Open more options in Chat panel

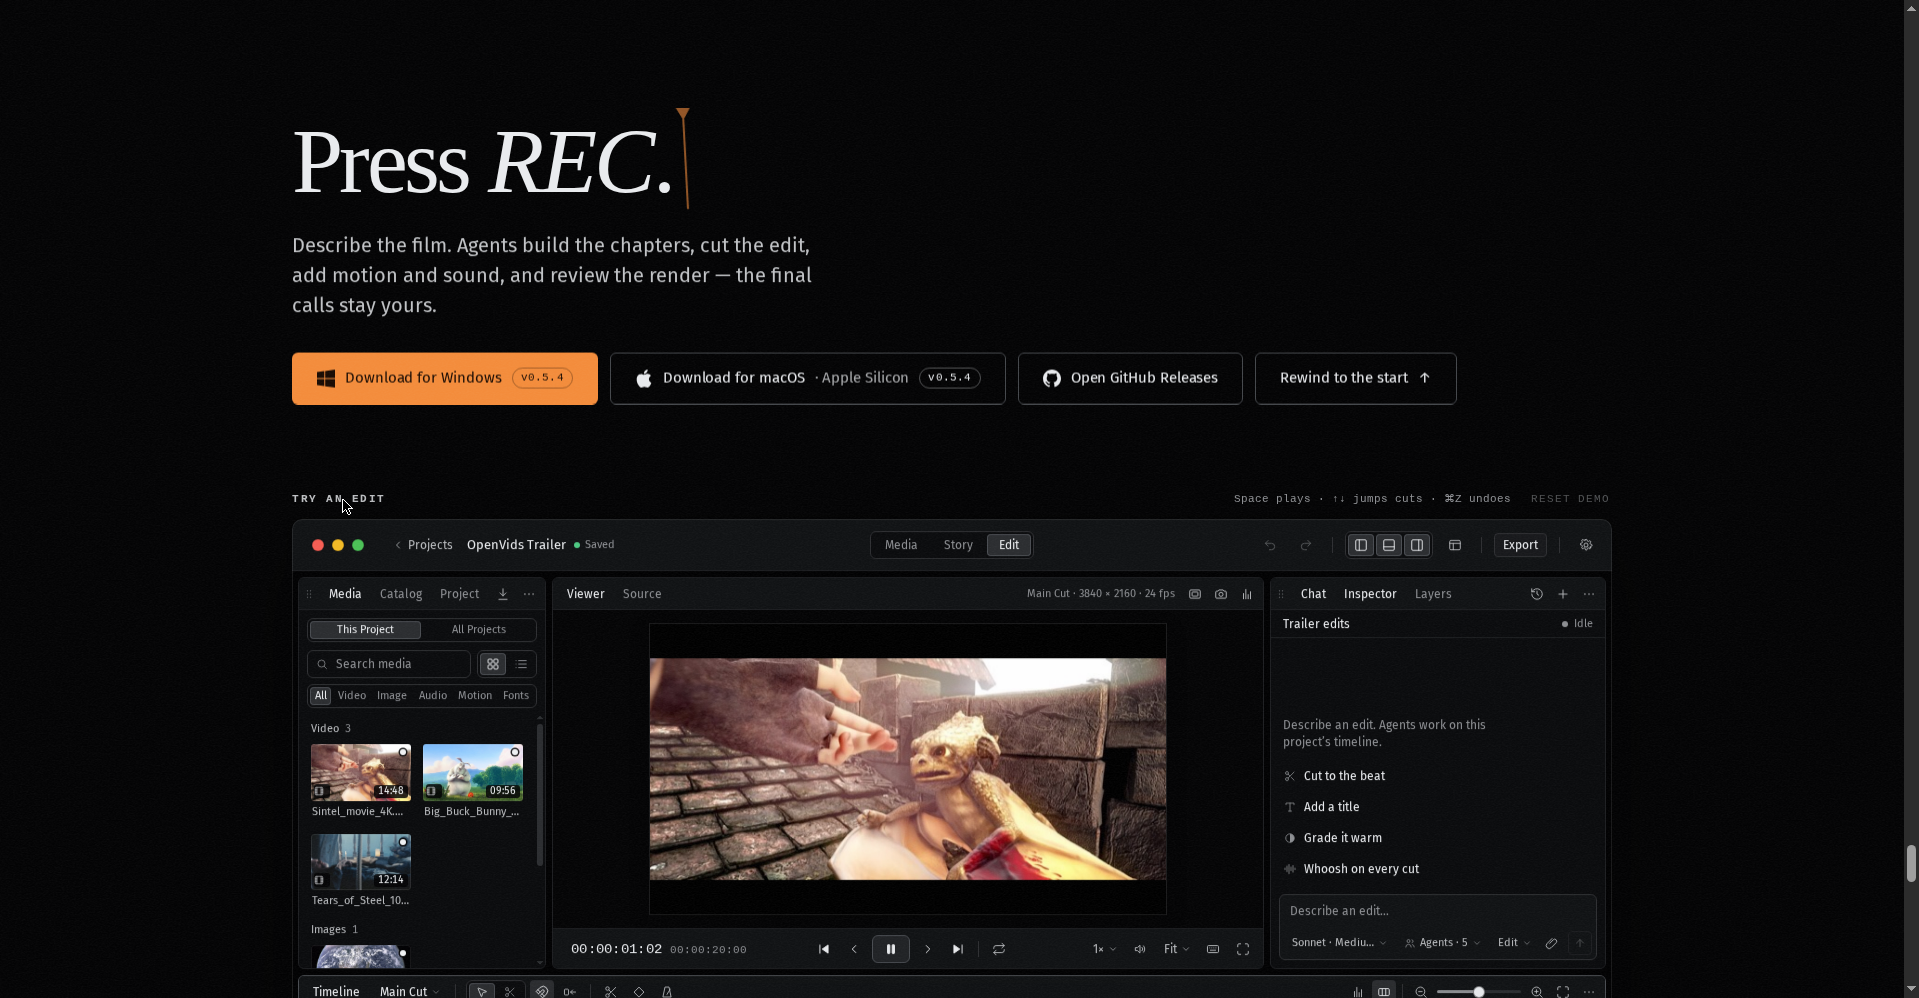(1589, 594)
